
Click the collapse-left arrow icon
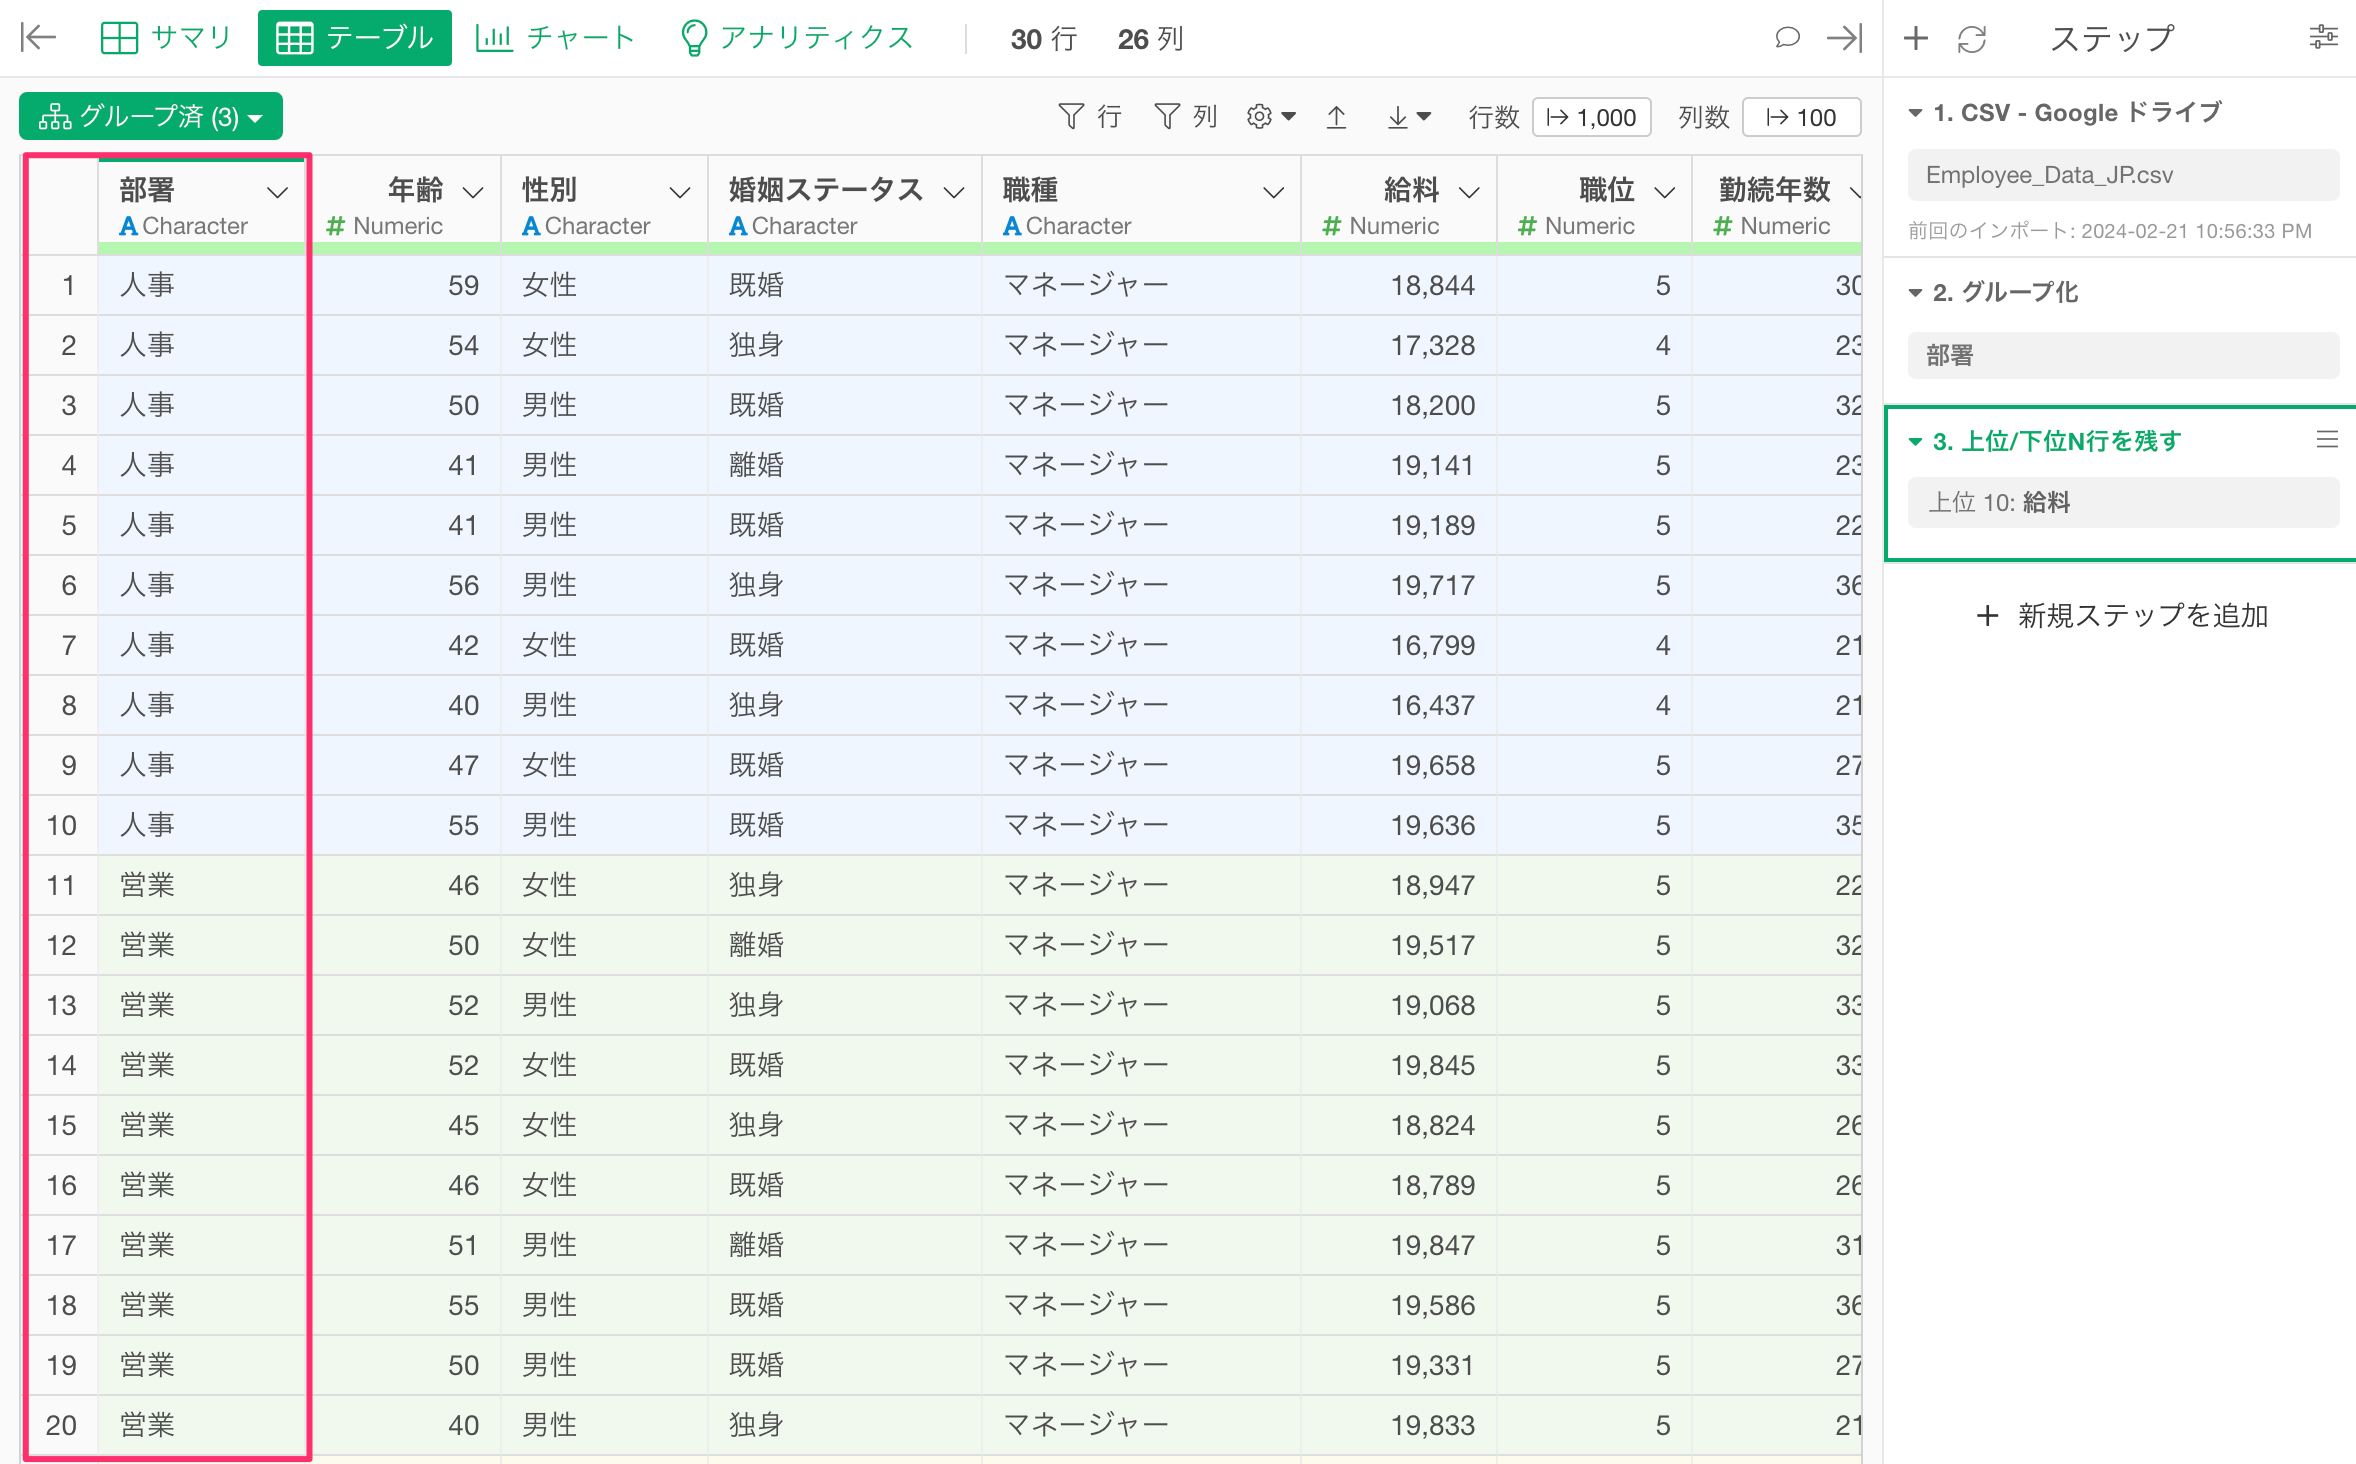coord(38,38)
